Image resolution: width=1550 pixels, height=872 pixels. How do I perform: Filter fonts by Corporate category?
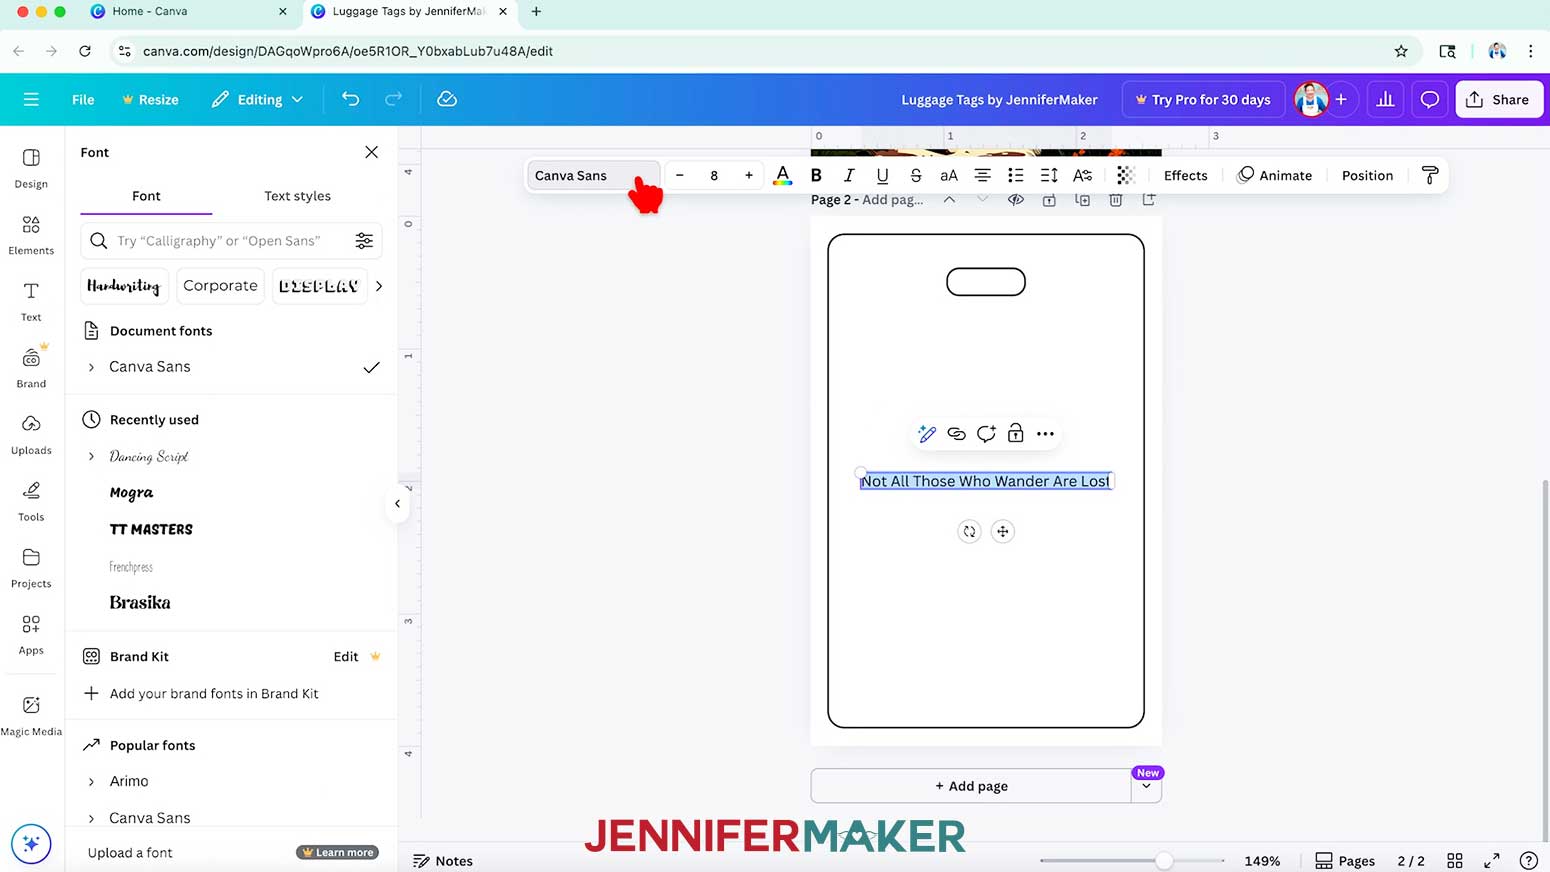[220, 286]
